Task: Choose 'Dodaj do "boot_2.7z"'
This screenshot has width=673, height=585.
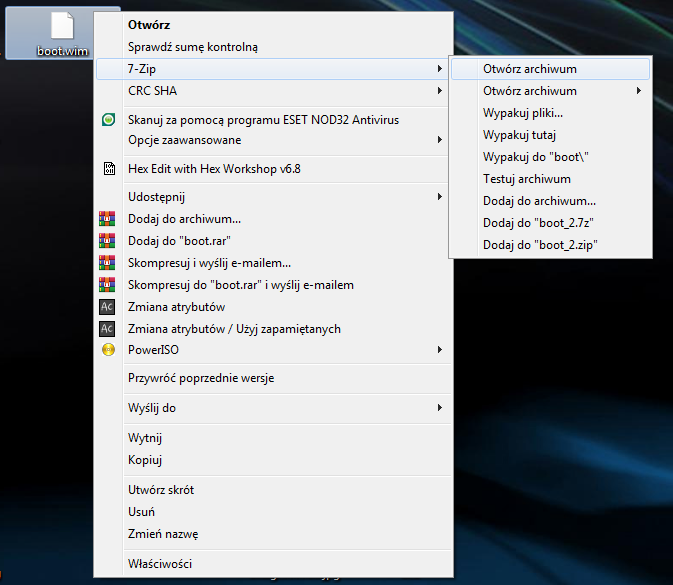Action: (550, 223)
